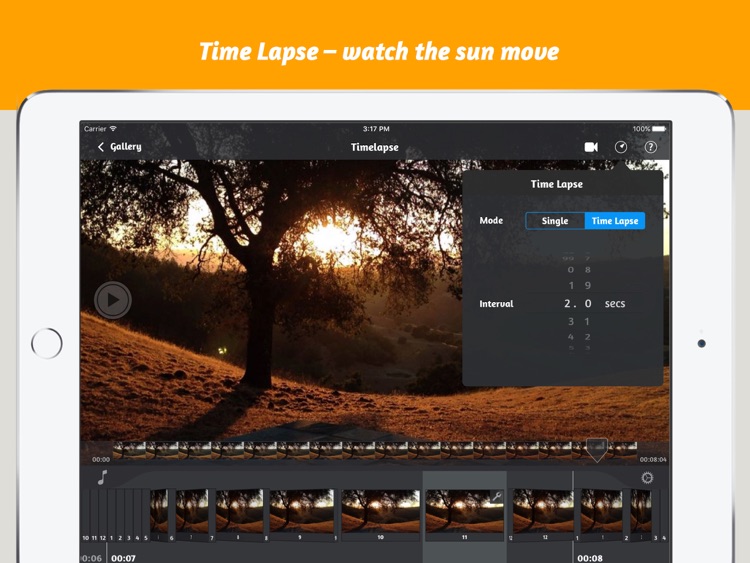
Task: Select frame 12 thumbnail in the timeline
Action: 543,512
